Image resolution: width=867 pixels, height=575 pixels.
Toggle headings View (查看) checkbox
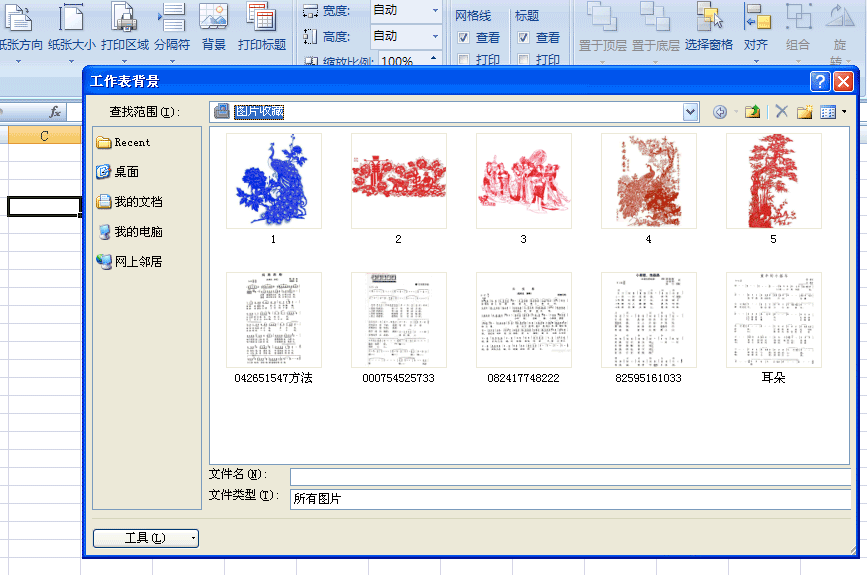[523, 38]
